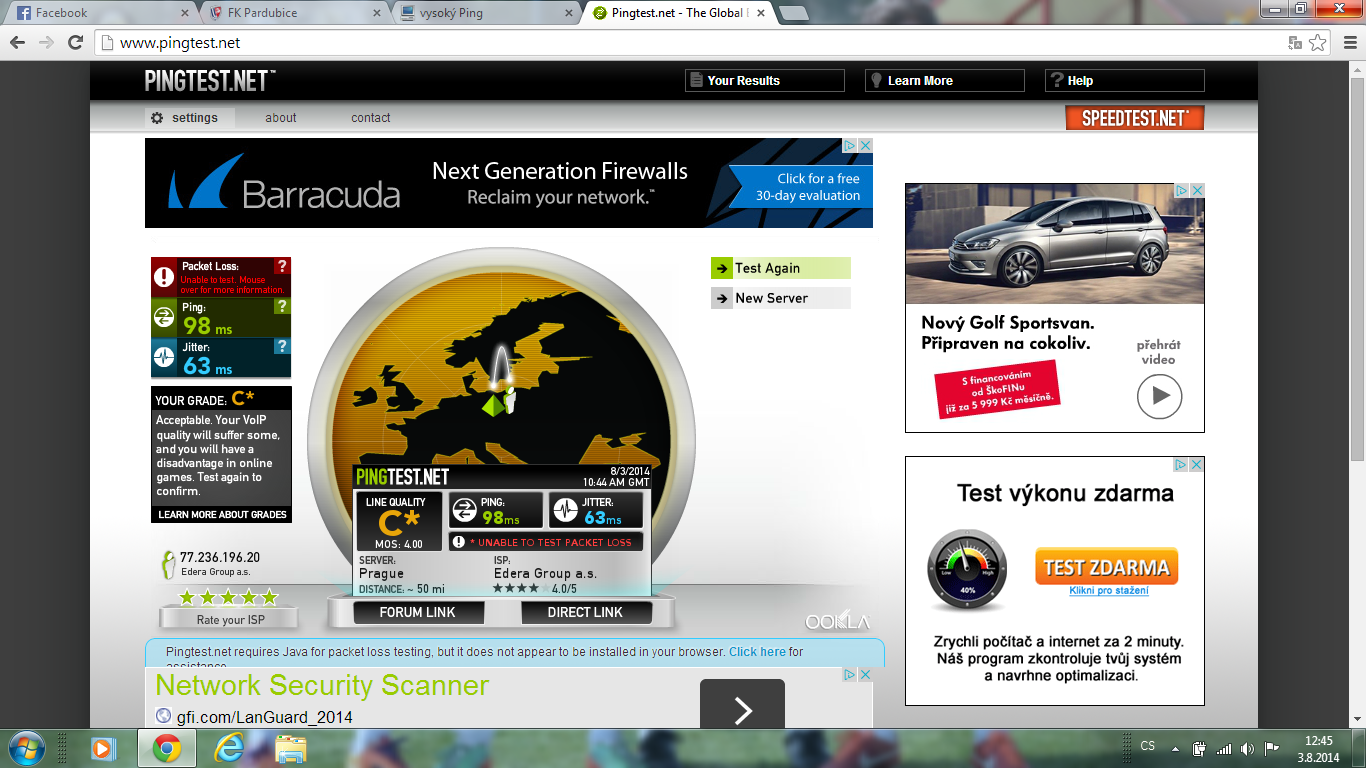
Task: Click the Packet Loss help question mark
Action: pos(282,266)
